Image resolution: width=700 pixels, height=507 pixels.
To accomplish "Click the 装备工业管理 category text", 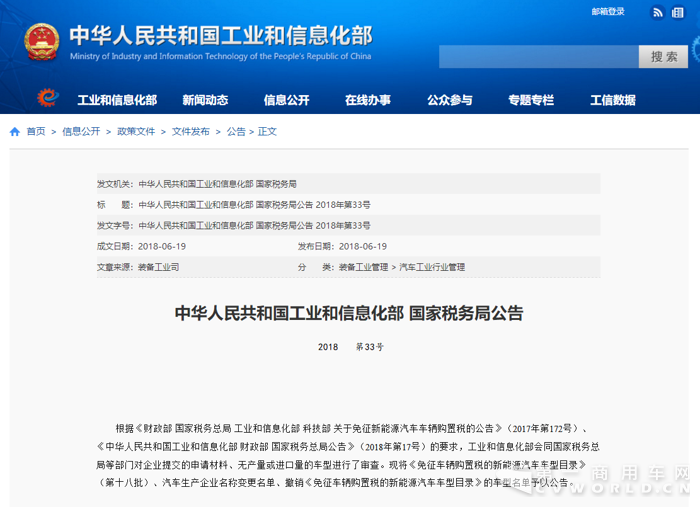I will [363, 267].
